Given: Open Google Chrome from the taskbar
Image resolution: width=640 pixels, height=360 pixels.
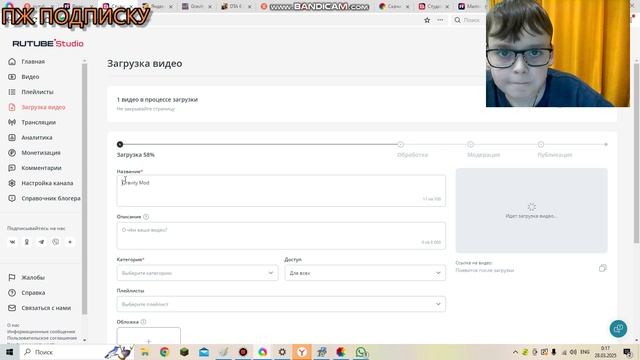Looking at the screenshot, I should 164,352.
